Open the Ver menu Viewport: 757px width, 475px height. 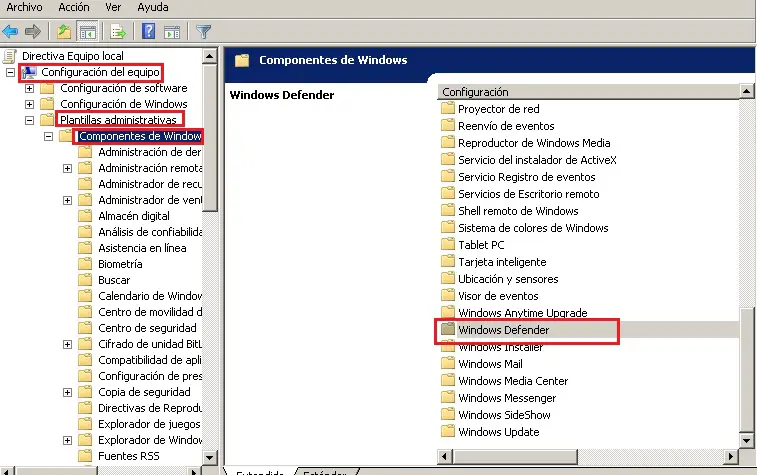tap(113, 7)
